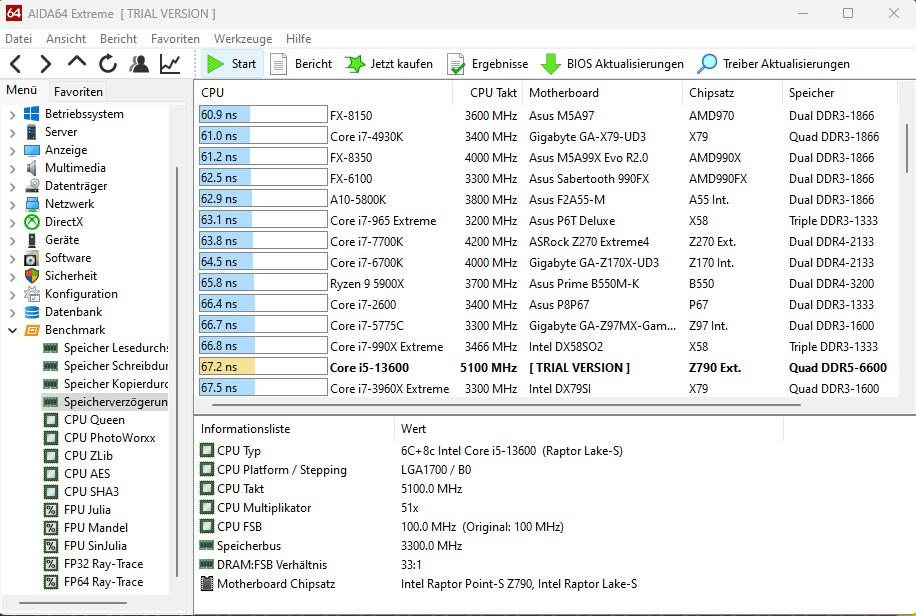The image size is (916, 616).
Task: Select the Datenbank database icon
Action: pos(32,312)
